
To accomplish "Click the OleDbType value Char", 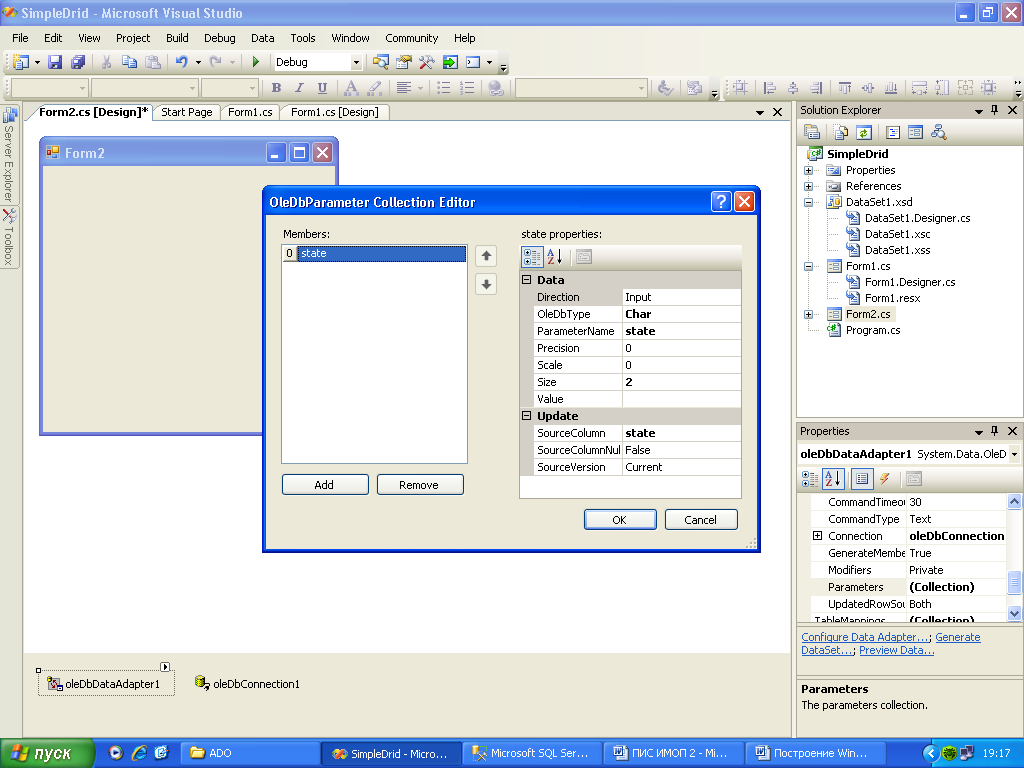I will (681, 314).
